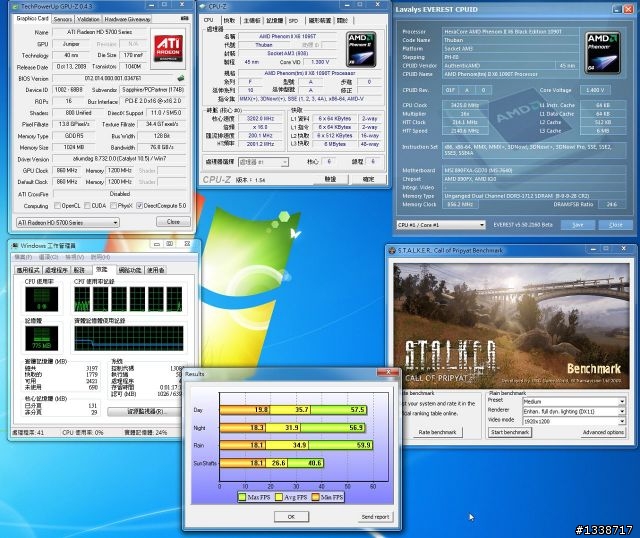Click the S.T.A.L.K.E.R. benchmark title bar icon
Image resolution: width=640 pixels, height=538 pixels.
point(392,250)
